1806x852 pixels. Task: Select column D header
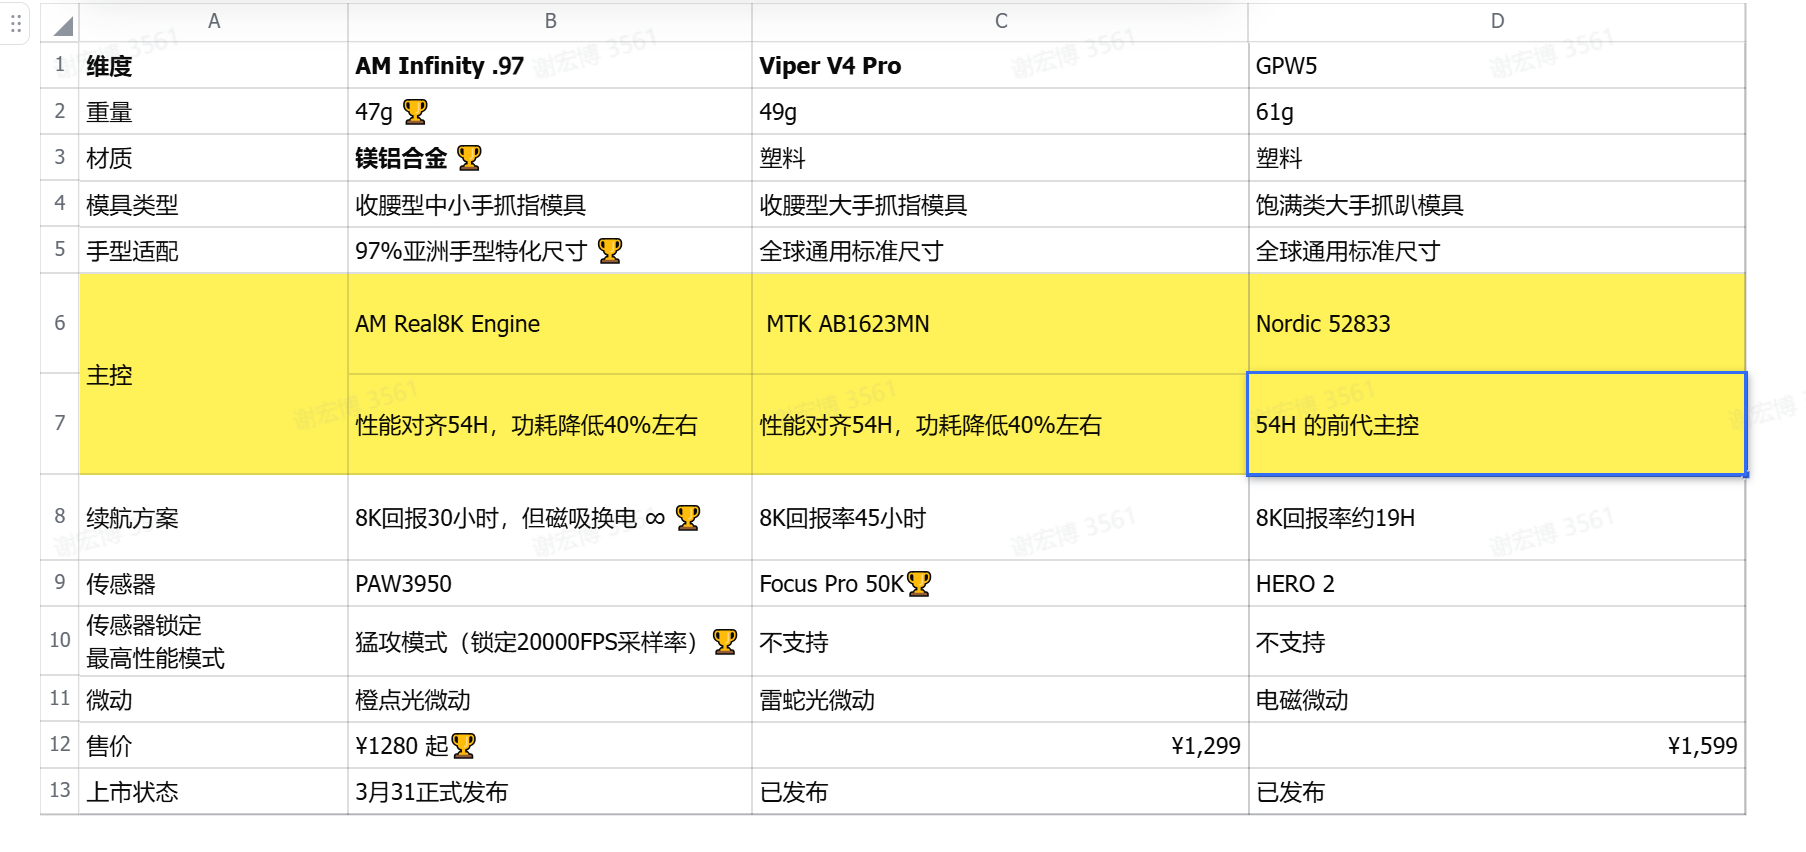(x=1497, y=22)
